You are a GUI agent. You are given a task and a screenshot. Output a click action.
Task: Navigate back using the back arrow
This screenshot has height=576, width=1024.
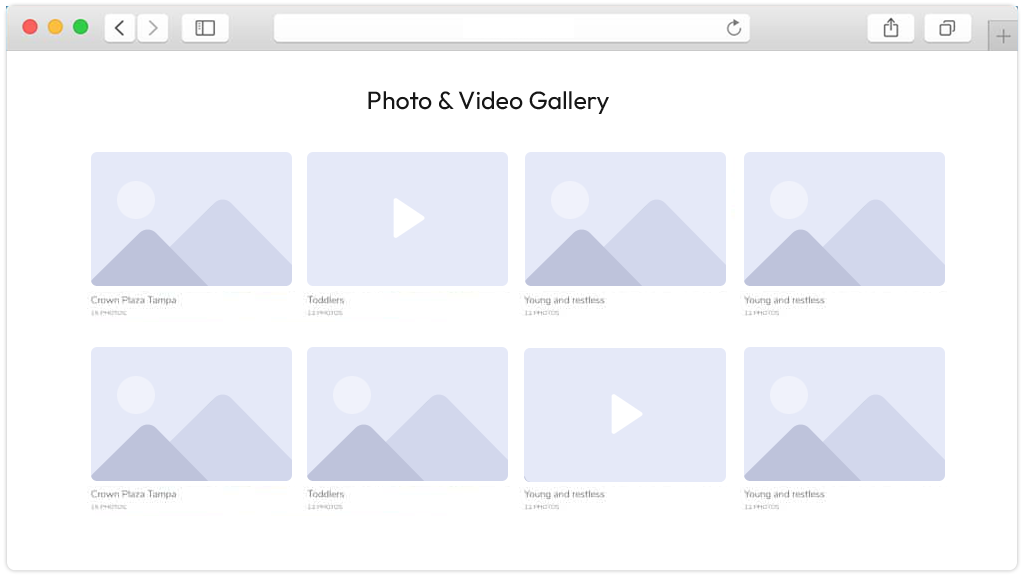[x=119, y=27]
